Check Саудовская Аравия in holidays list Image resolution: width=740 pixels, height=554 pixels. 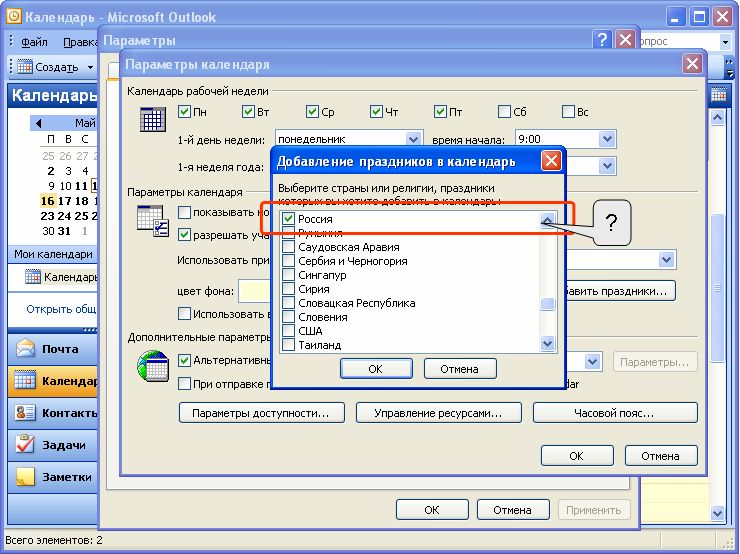click(288, 247)
